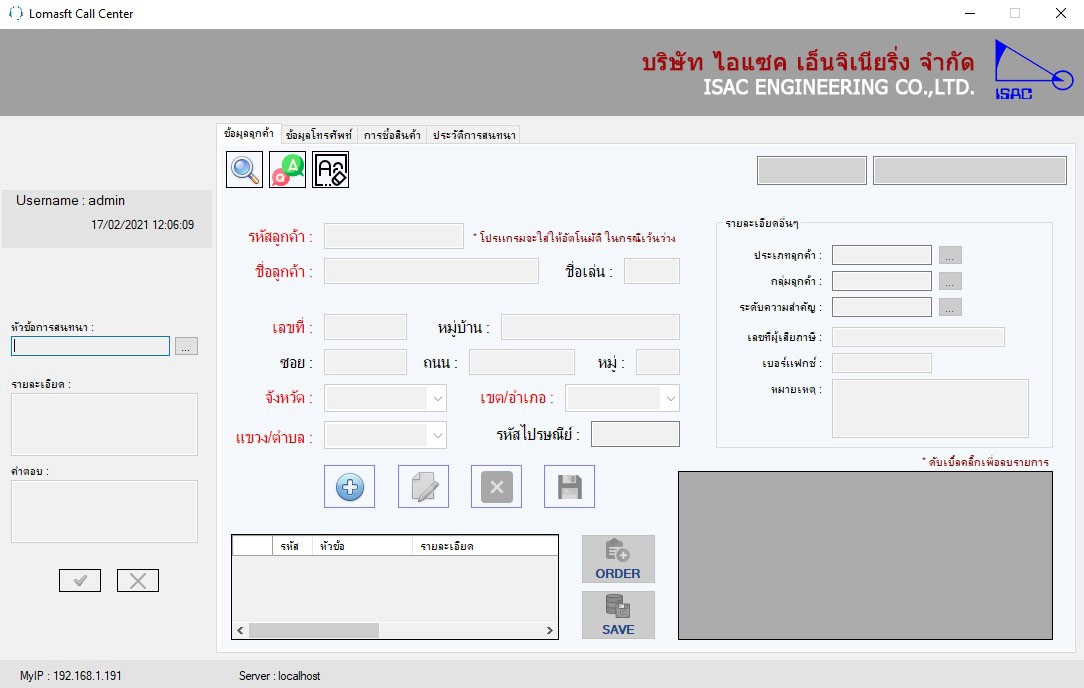Click the floppy disk save icon
The image size is (1084, 688).
point(569,487)
